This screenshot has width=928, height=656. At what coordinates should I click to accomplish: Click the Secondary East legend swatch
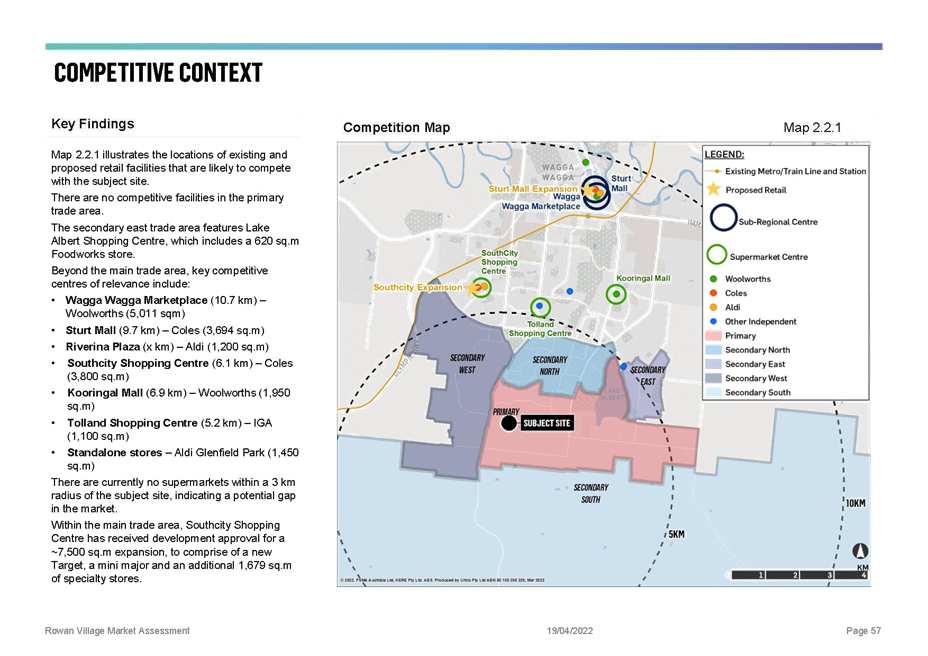(713, 364)
